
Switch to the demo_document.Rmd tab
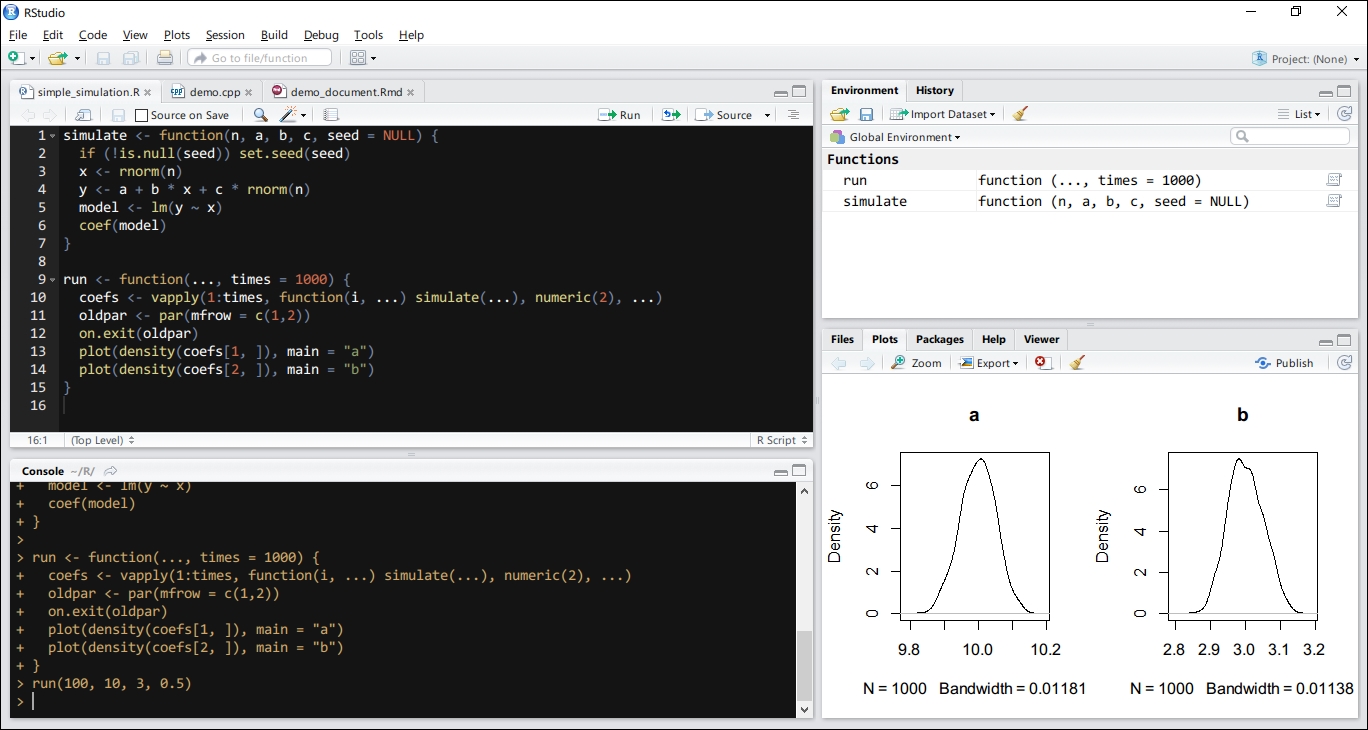click(x=345, y=92)
